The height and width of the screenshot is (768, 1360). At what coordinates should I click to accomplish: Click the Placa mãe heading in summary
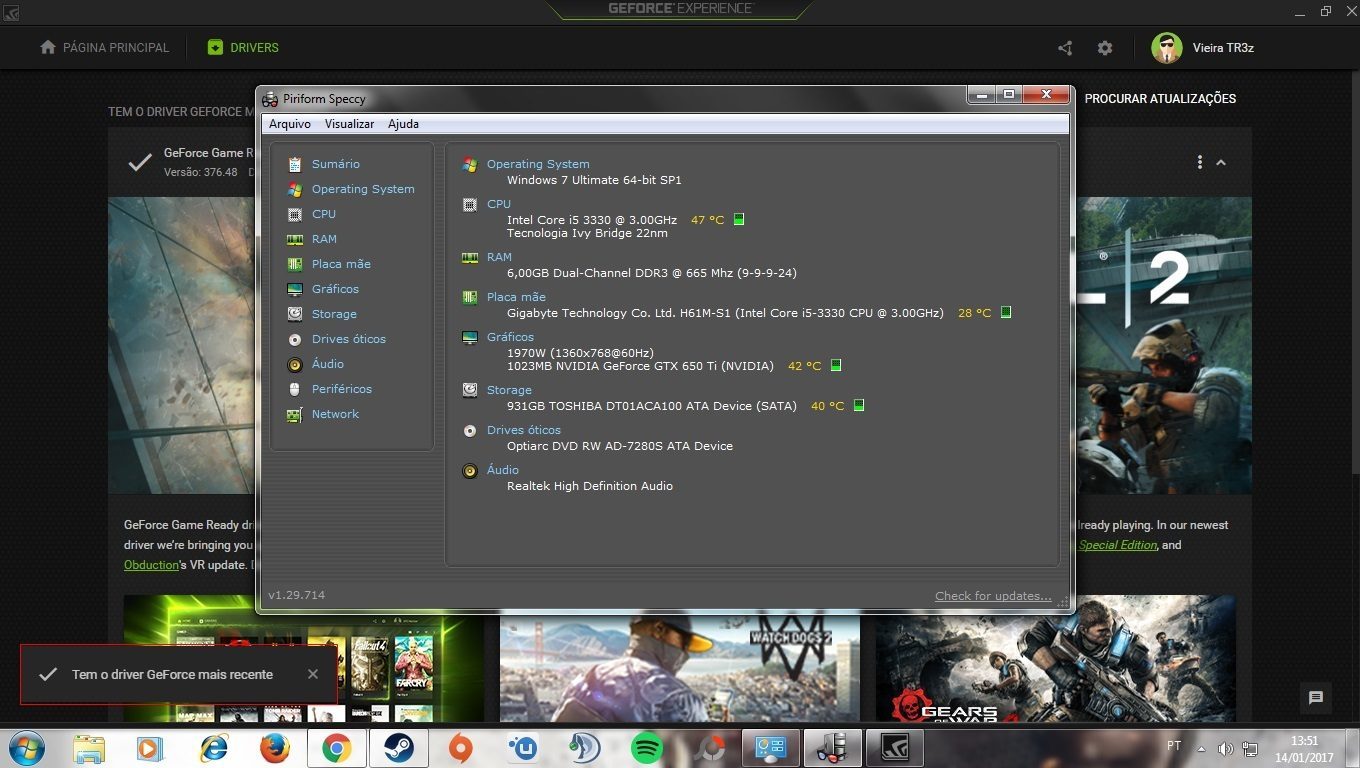(x=516, y=297)
